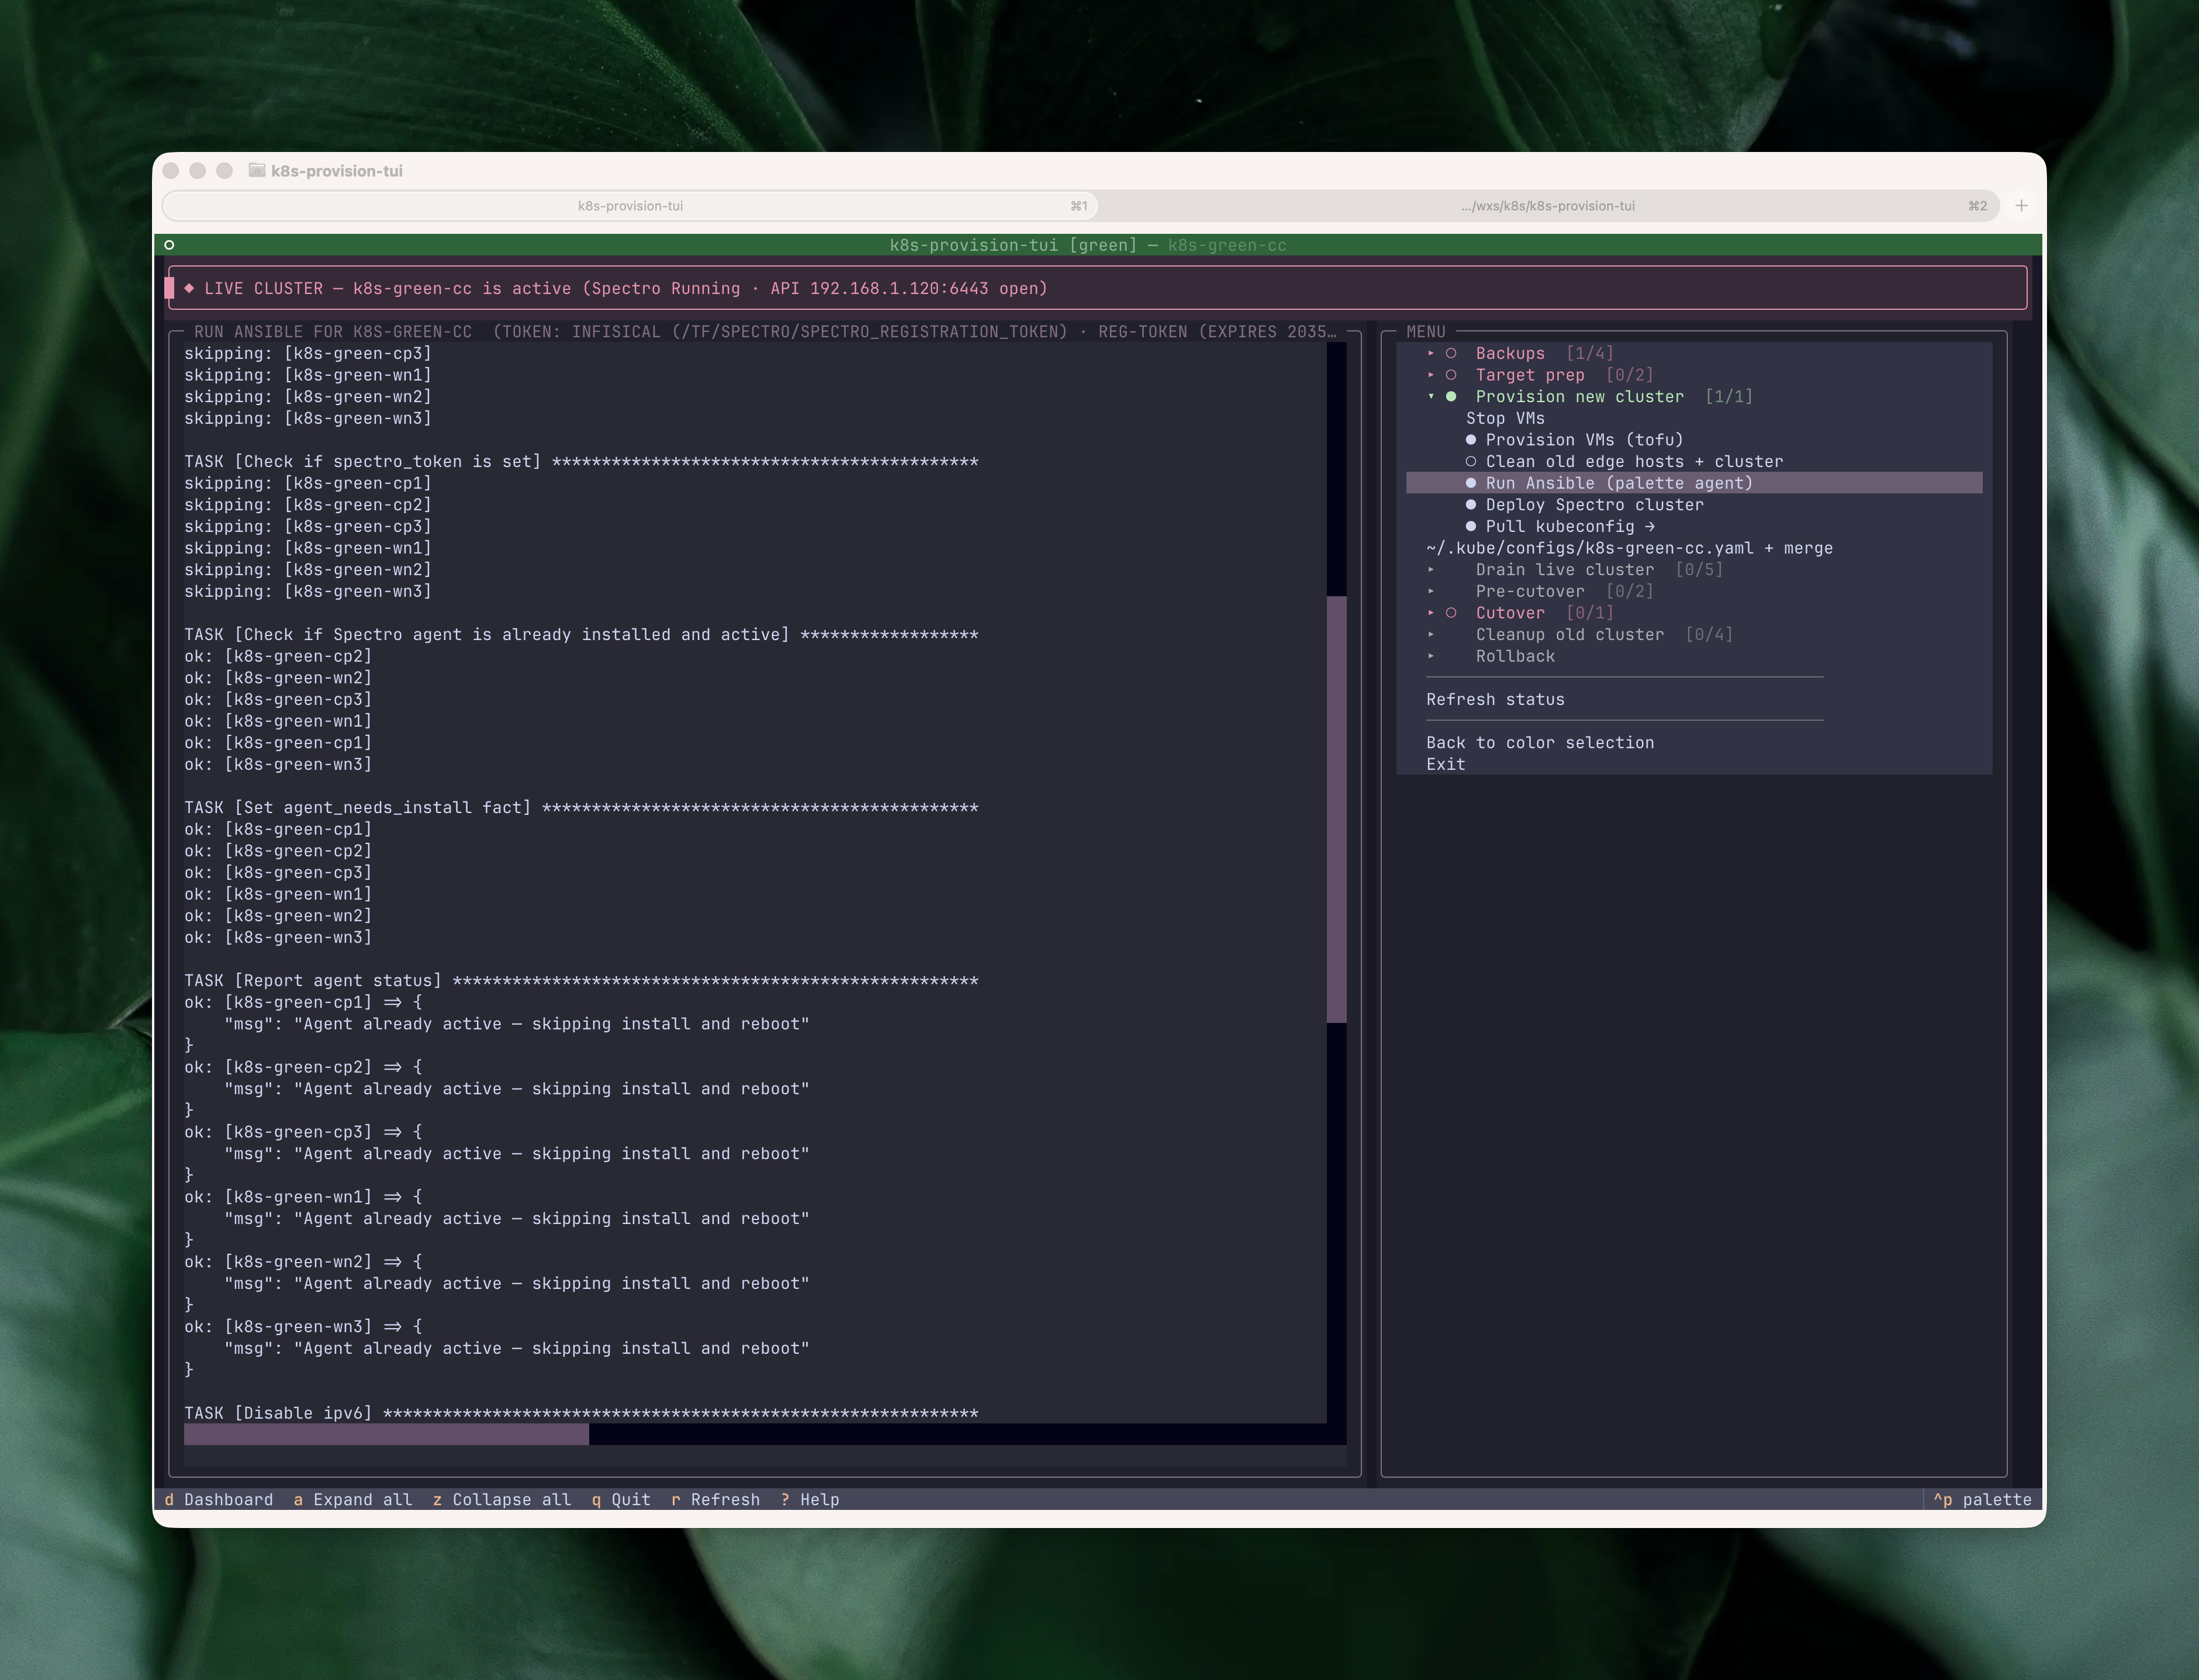Open the command palette in footer
This screenshot has width=2199, height=1680.
[1982, 1500]
